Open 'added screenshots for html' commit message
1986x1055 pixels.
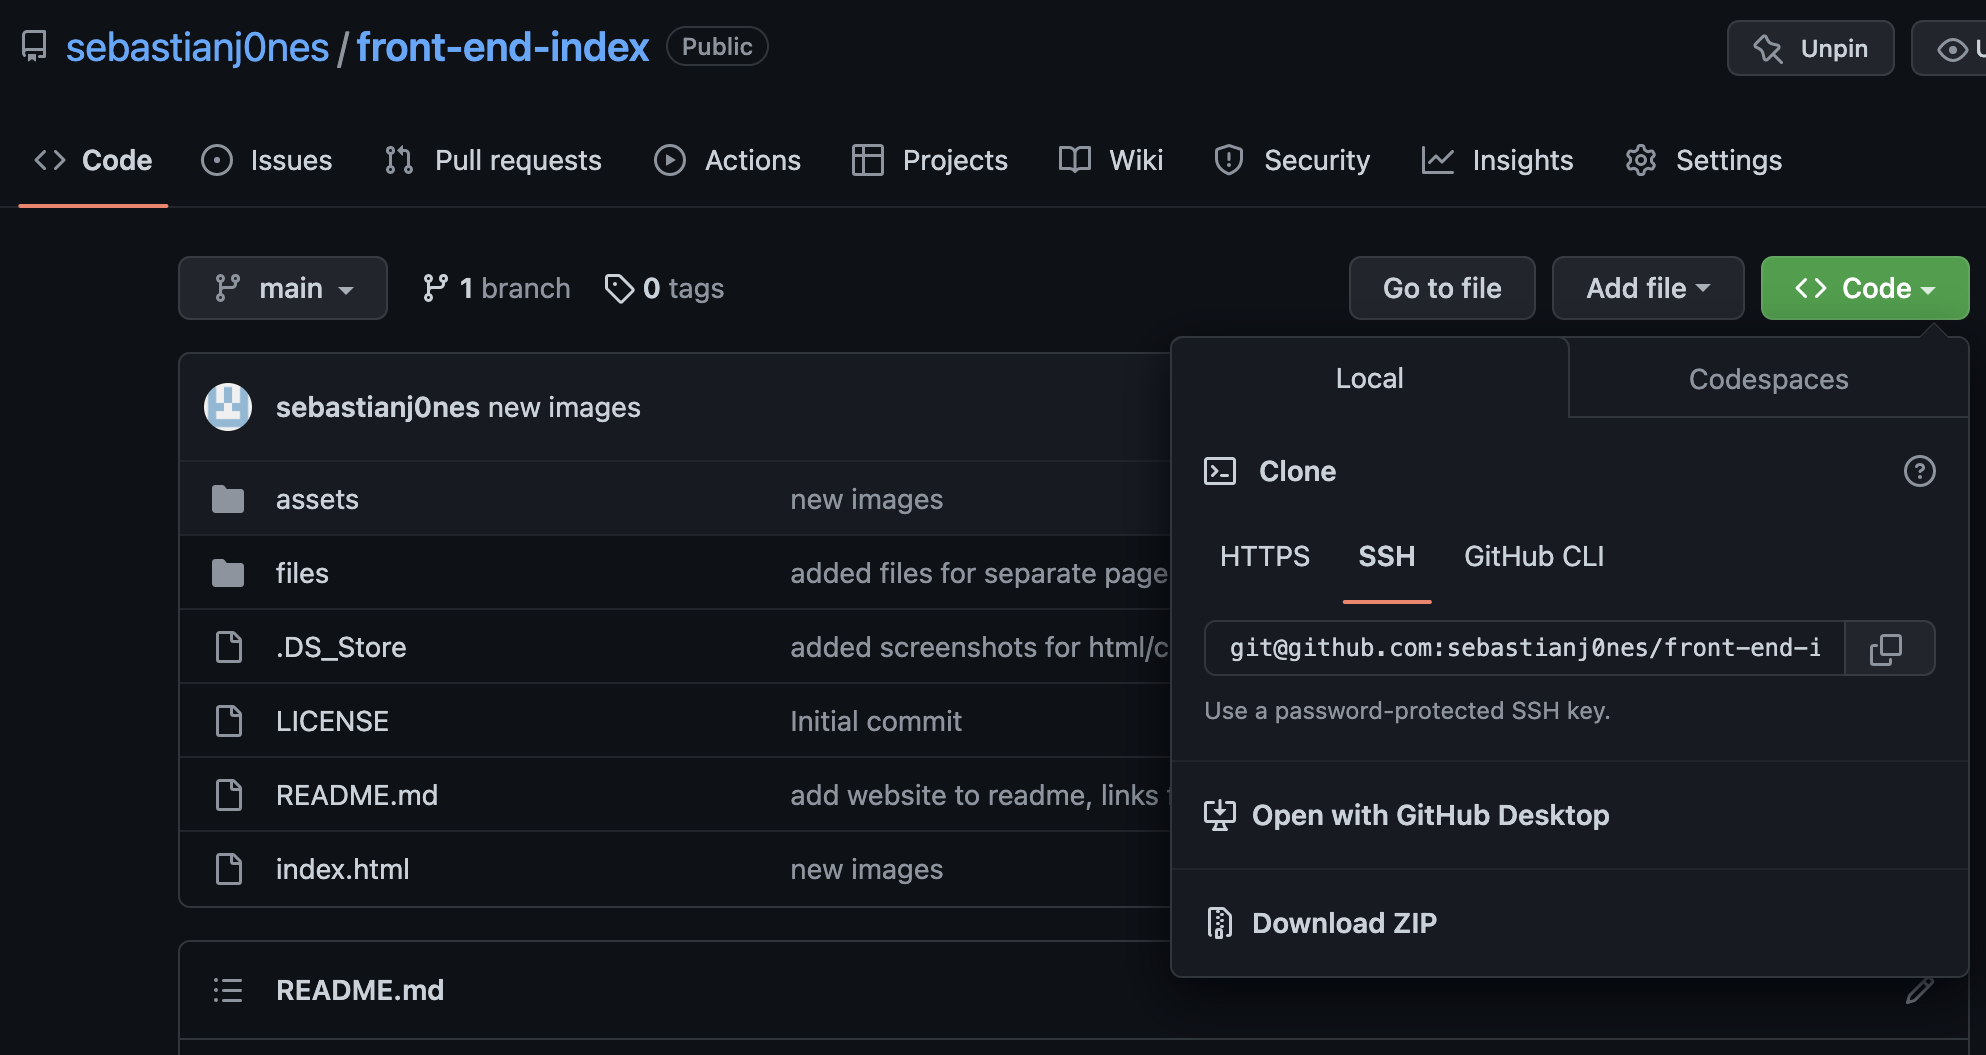[979, 647]
